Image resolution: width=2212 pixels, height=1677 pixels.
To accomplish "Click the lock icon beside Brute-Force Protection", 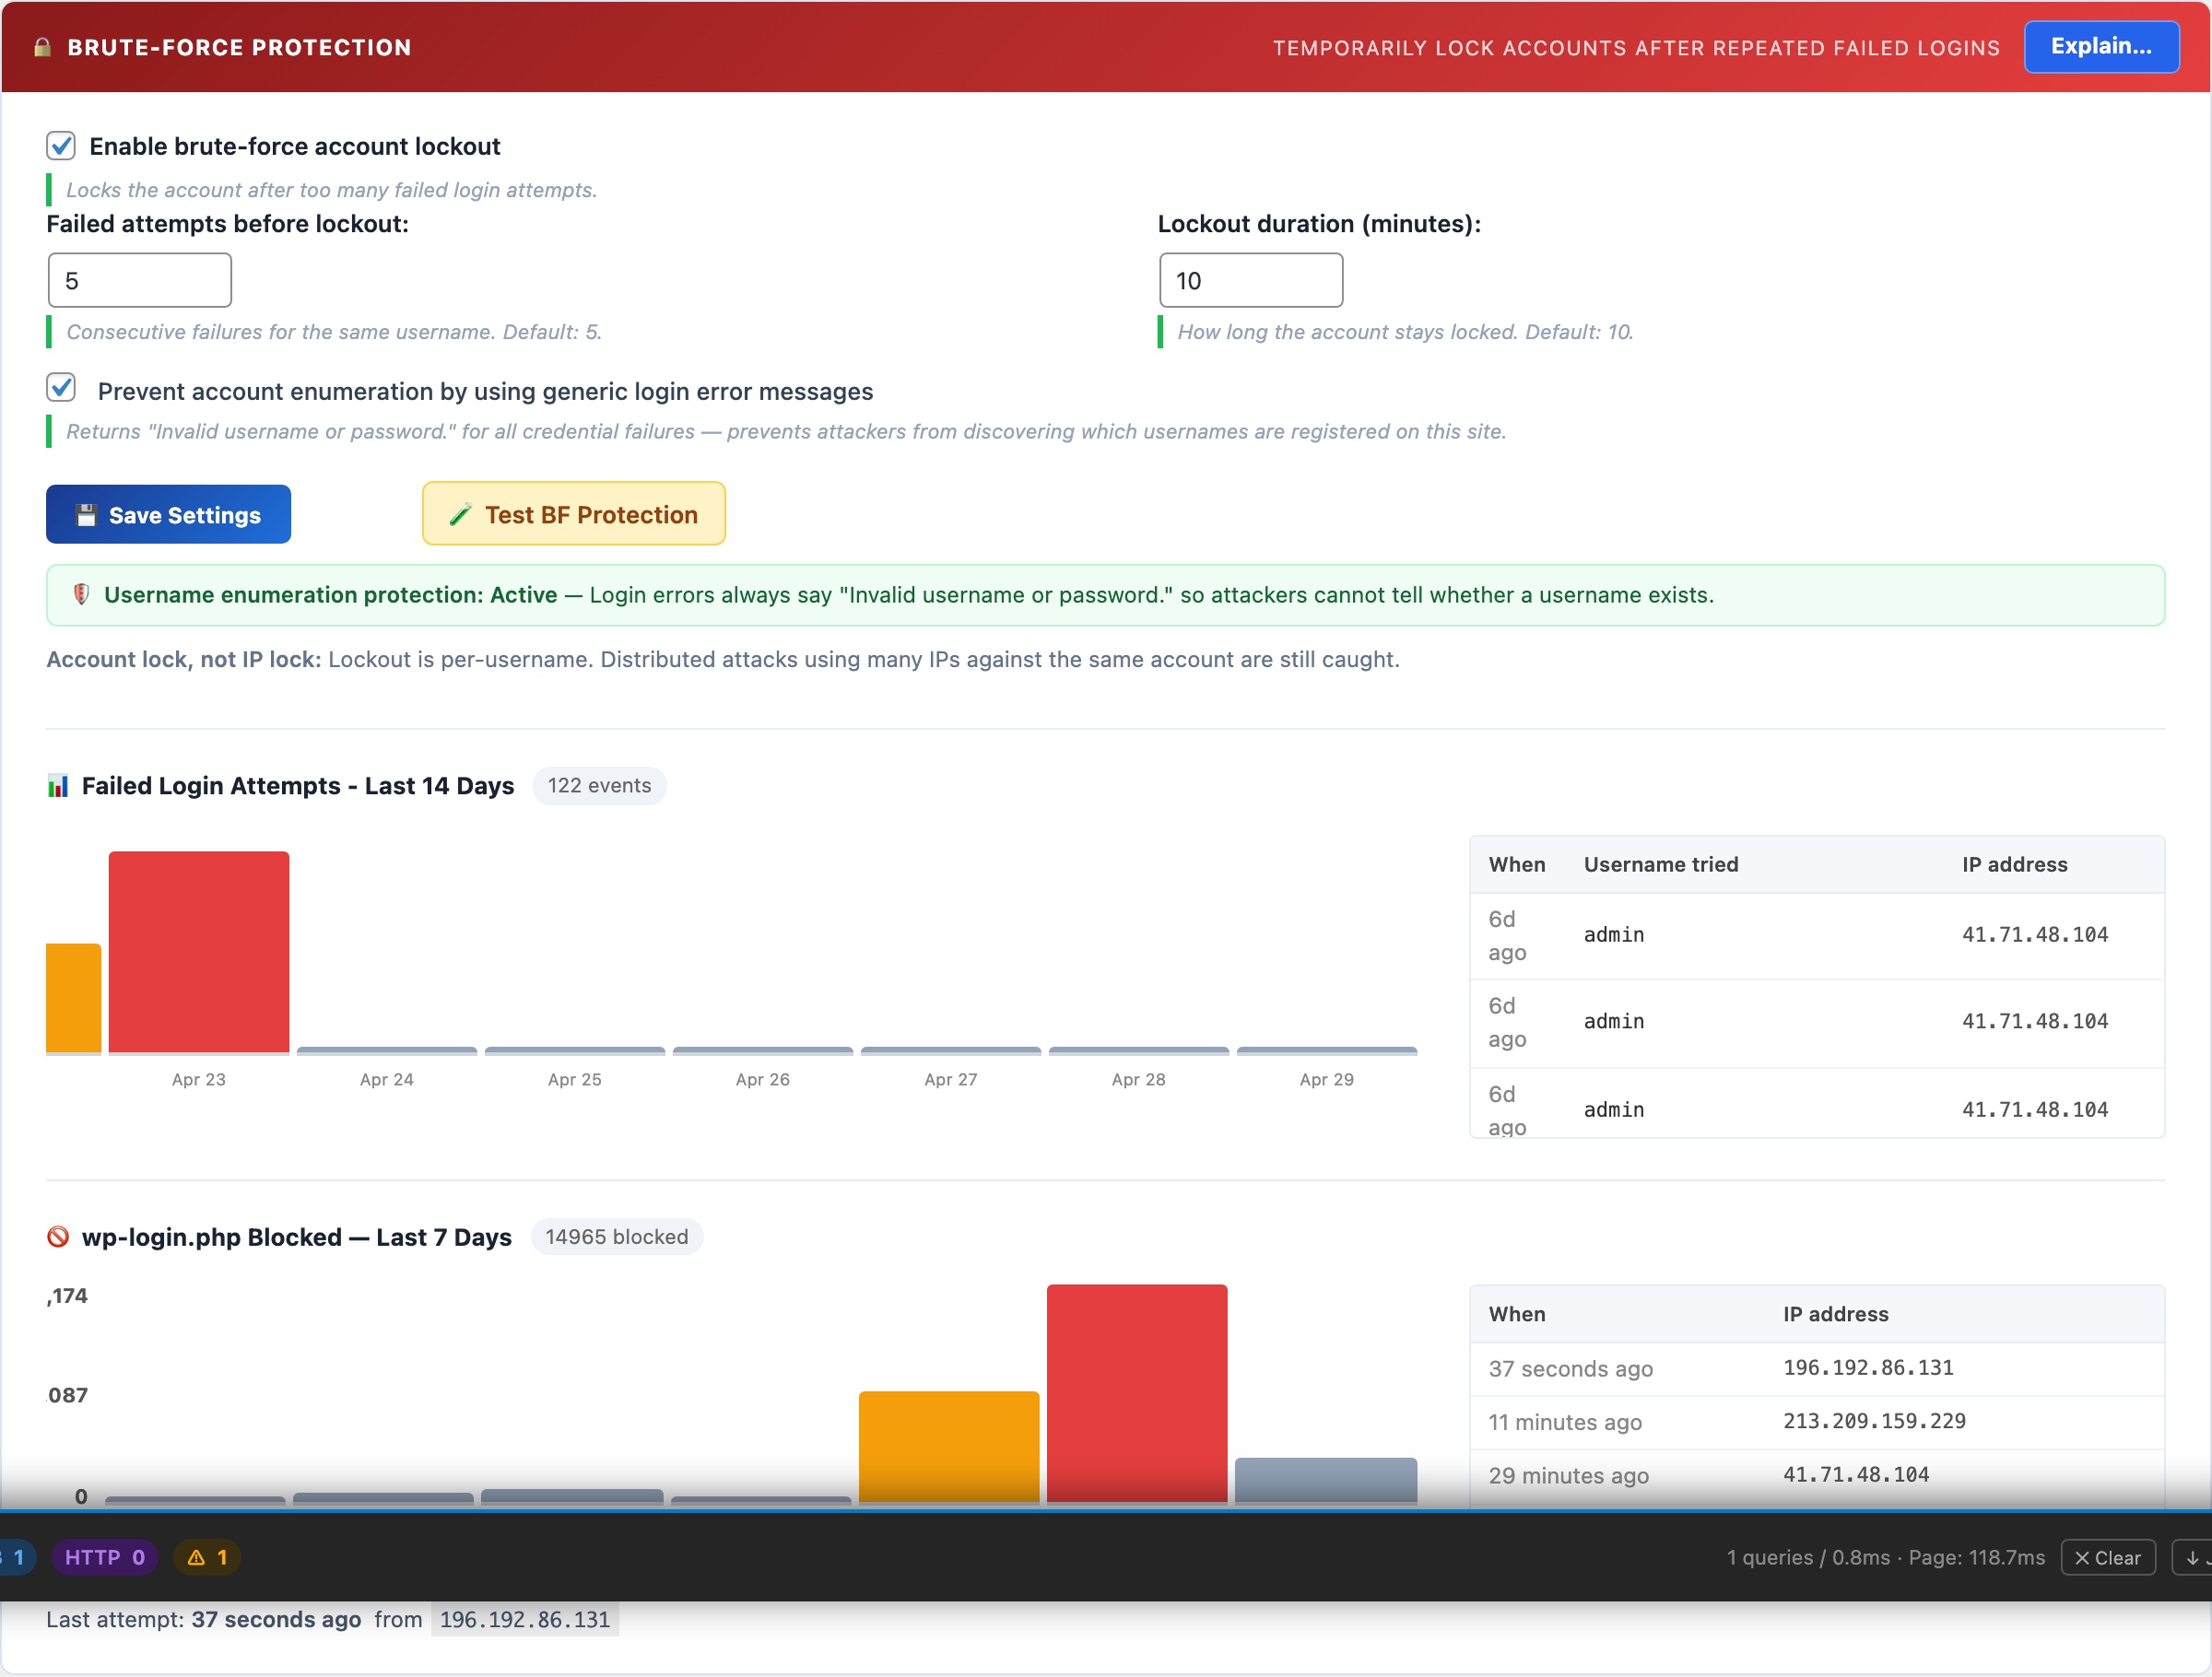I will point(42,47).
